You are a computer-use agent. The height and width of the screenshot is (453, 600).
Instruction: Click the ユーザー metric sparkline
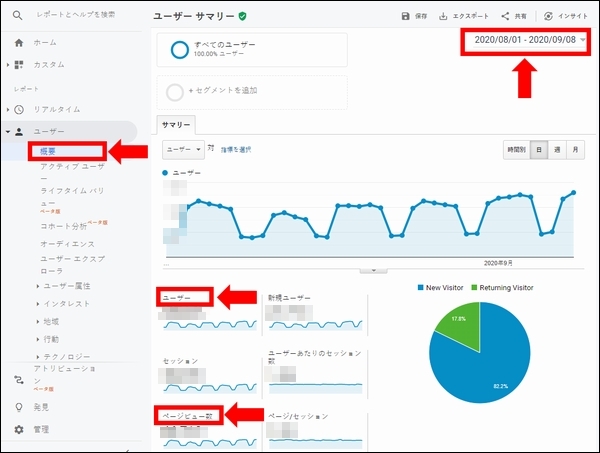(210, 325)
